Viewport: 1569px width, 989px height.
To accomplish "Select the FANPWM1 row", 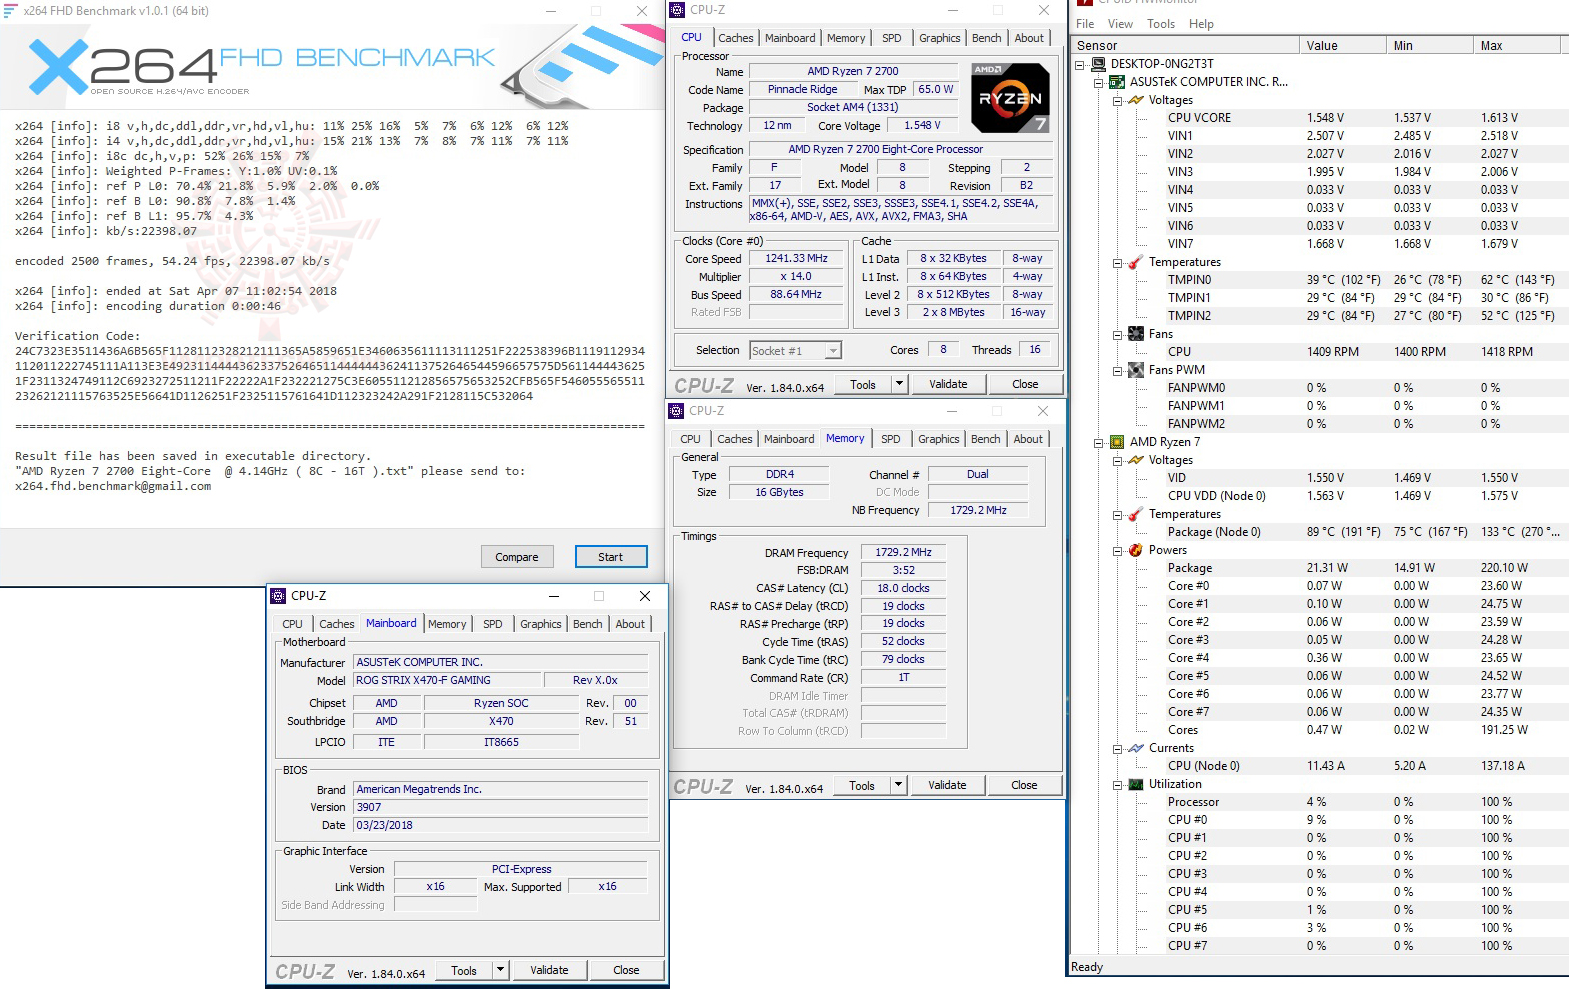I will [1363, 406].
